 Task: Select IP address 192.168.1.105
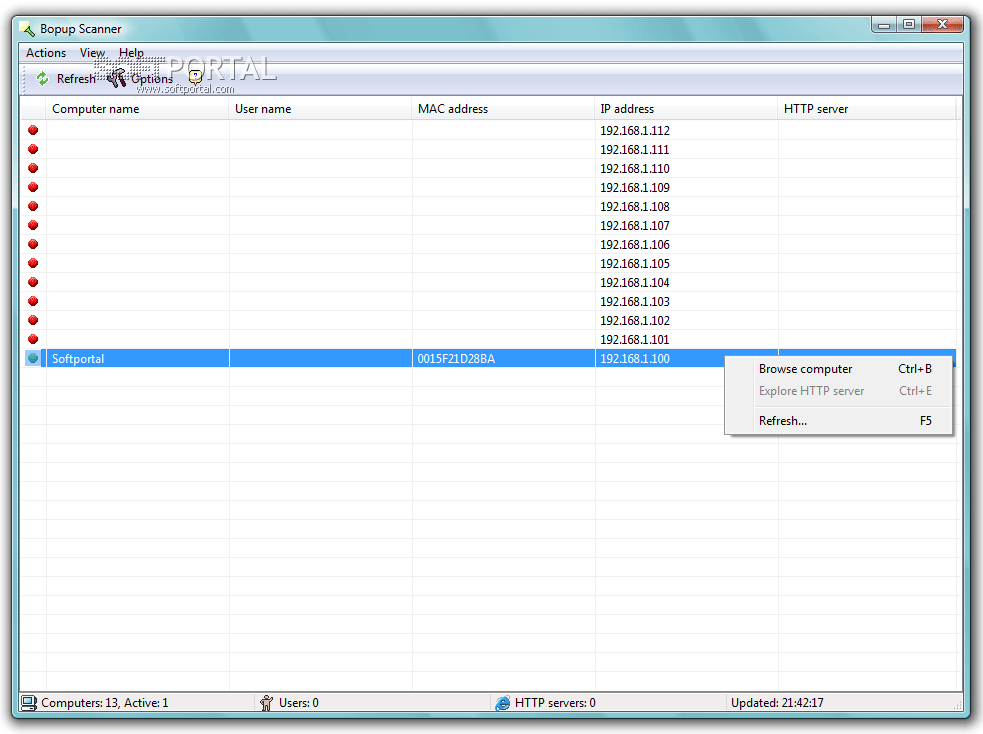pyautogui.click(x=635, y=263)
